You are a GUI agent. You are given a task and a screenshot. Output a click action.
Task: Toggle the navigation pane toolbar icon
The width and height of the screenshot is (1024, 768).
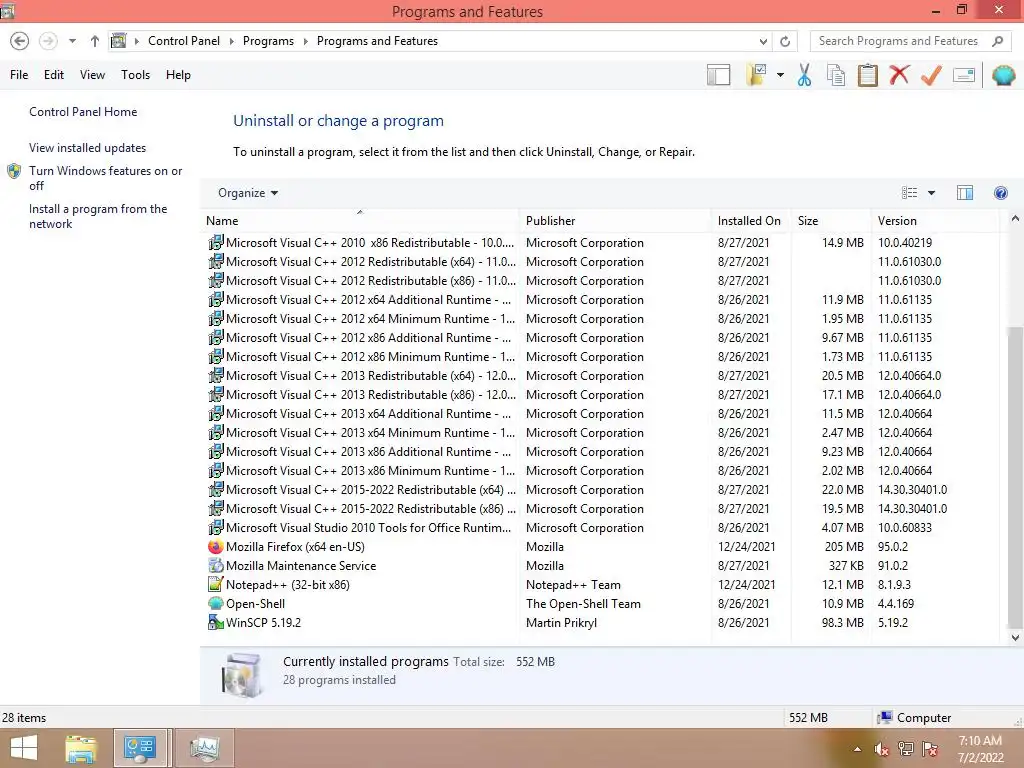pos(718,75)
